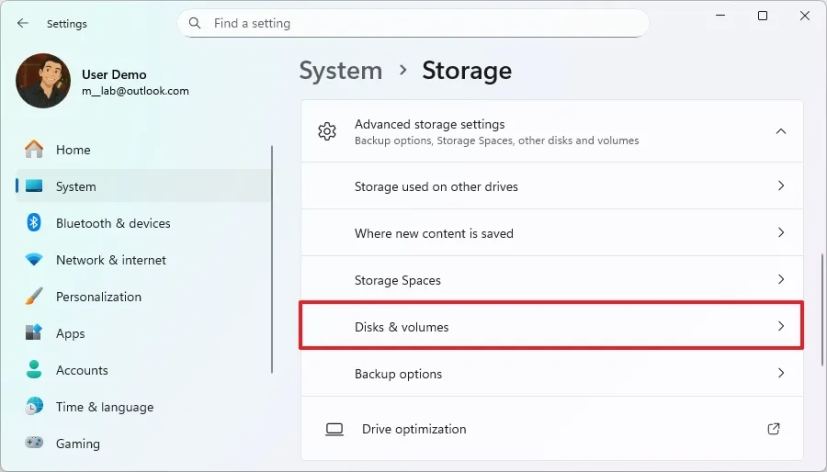This screenshot has height=472, width=827.
Task: Open the Disks & volumes page
Action: (551, 327)
